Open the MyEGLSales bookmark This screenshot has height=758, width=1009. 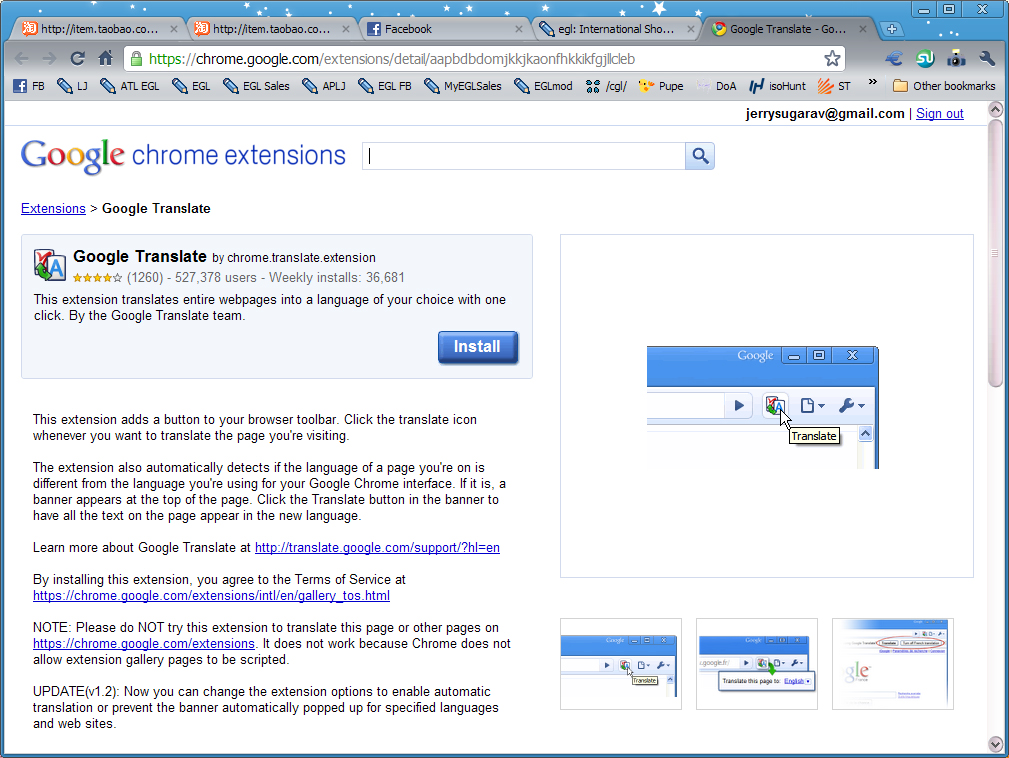[463, 86]
